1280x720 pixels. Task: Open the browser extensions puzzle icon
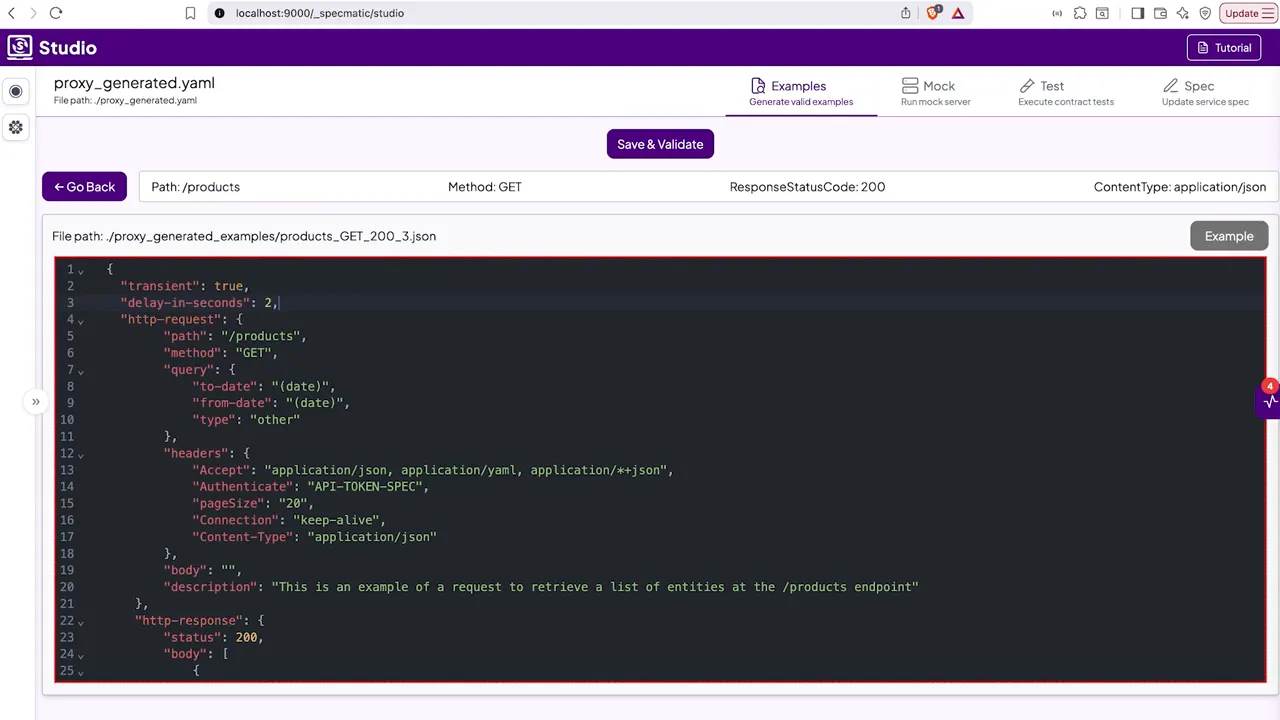(x=1080, y=13)
